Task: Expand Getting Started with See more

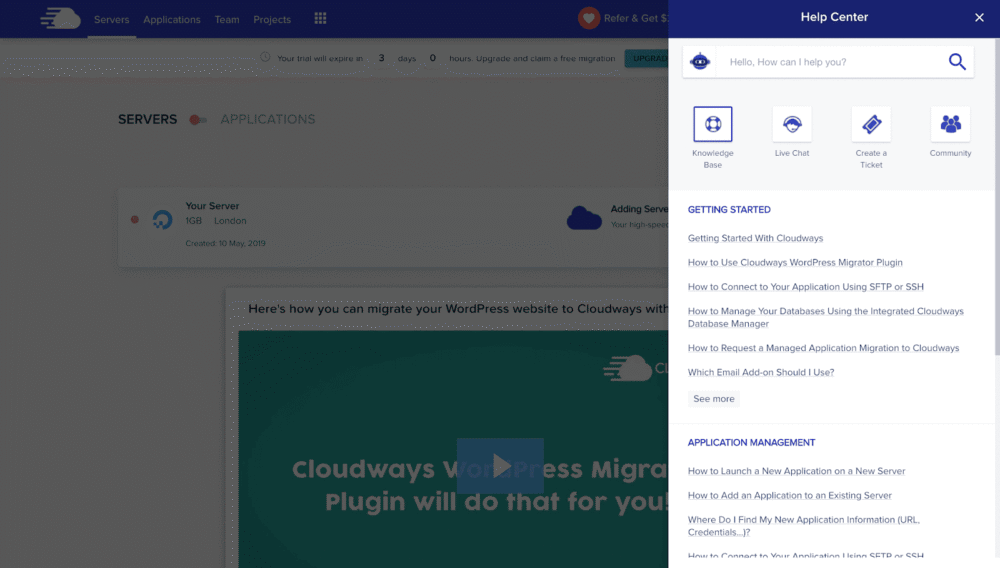Action: click(x=714, y=399)
